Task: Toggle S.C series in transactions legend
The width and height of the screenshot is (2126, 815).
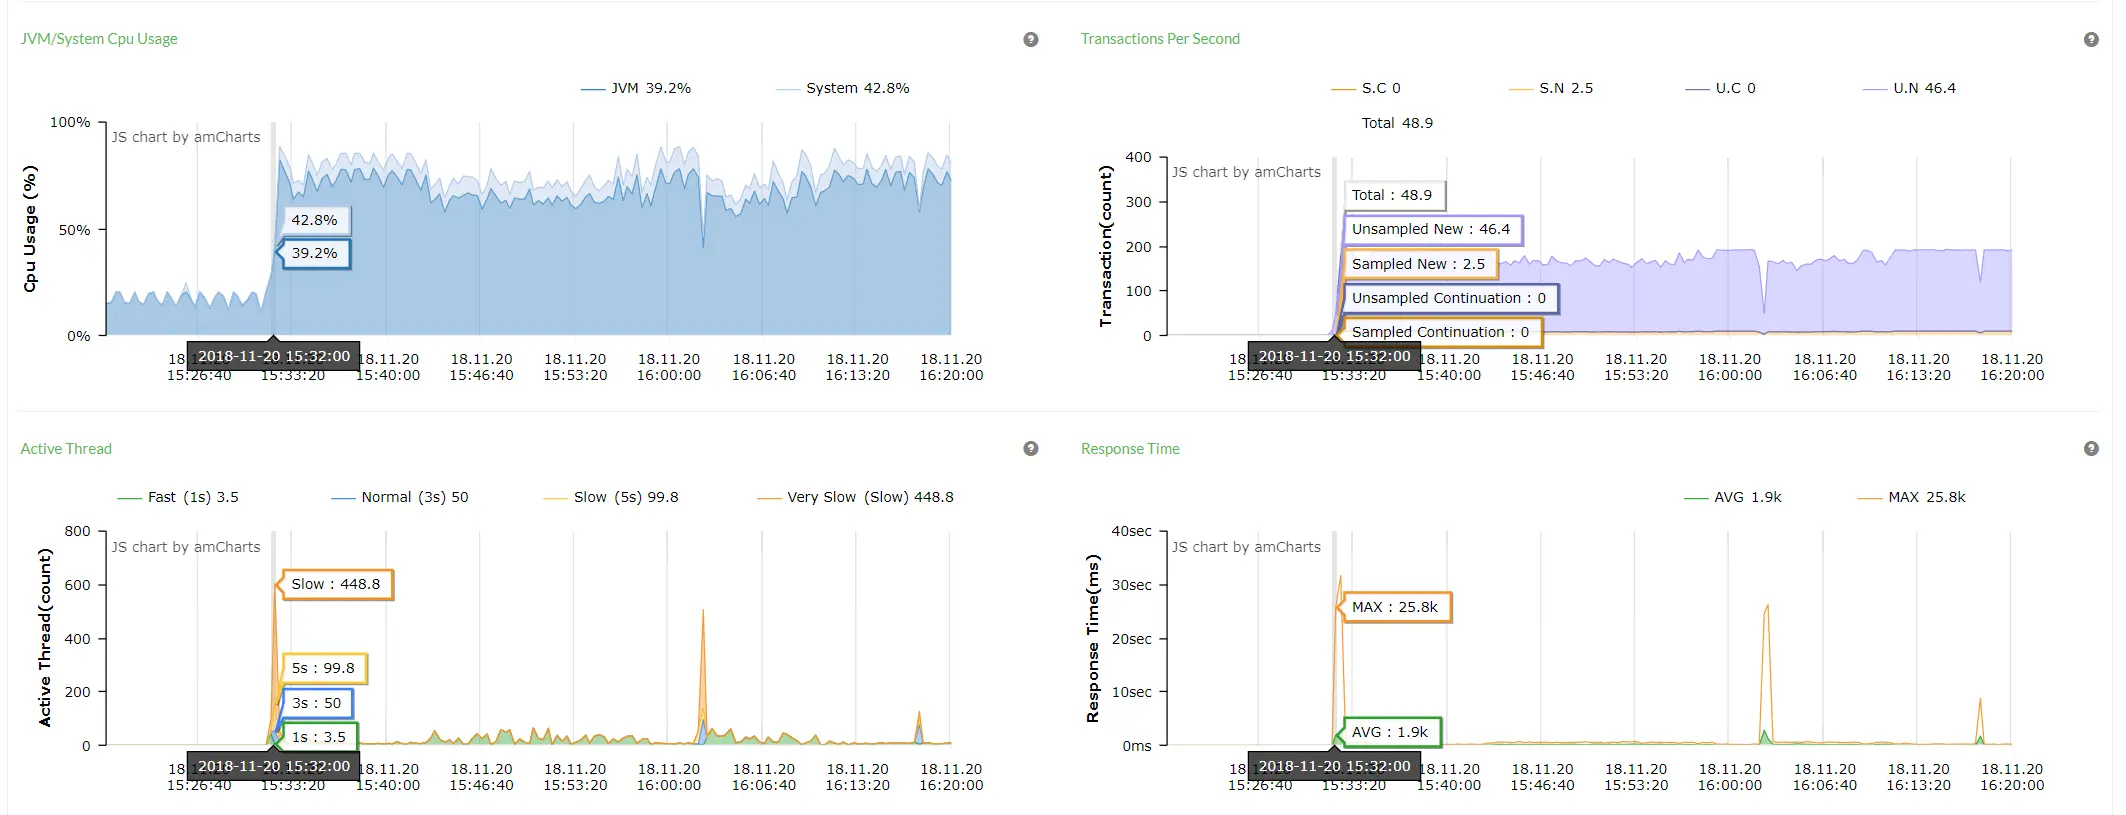Action: click(1366, 88)
